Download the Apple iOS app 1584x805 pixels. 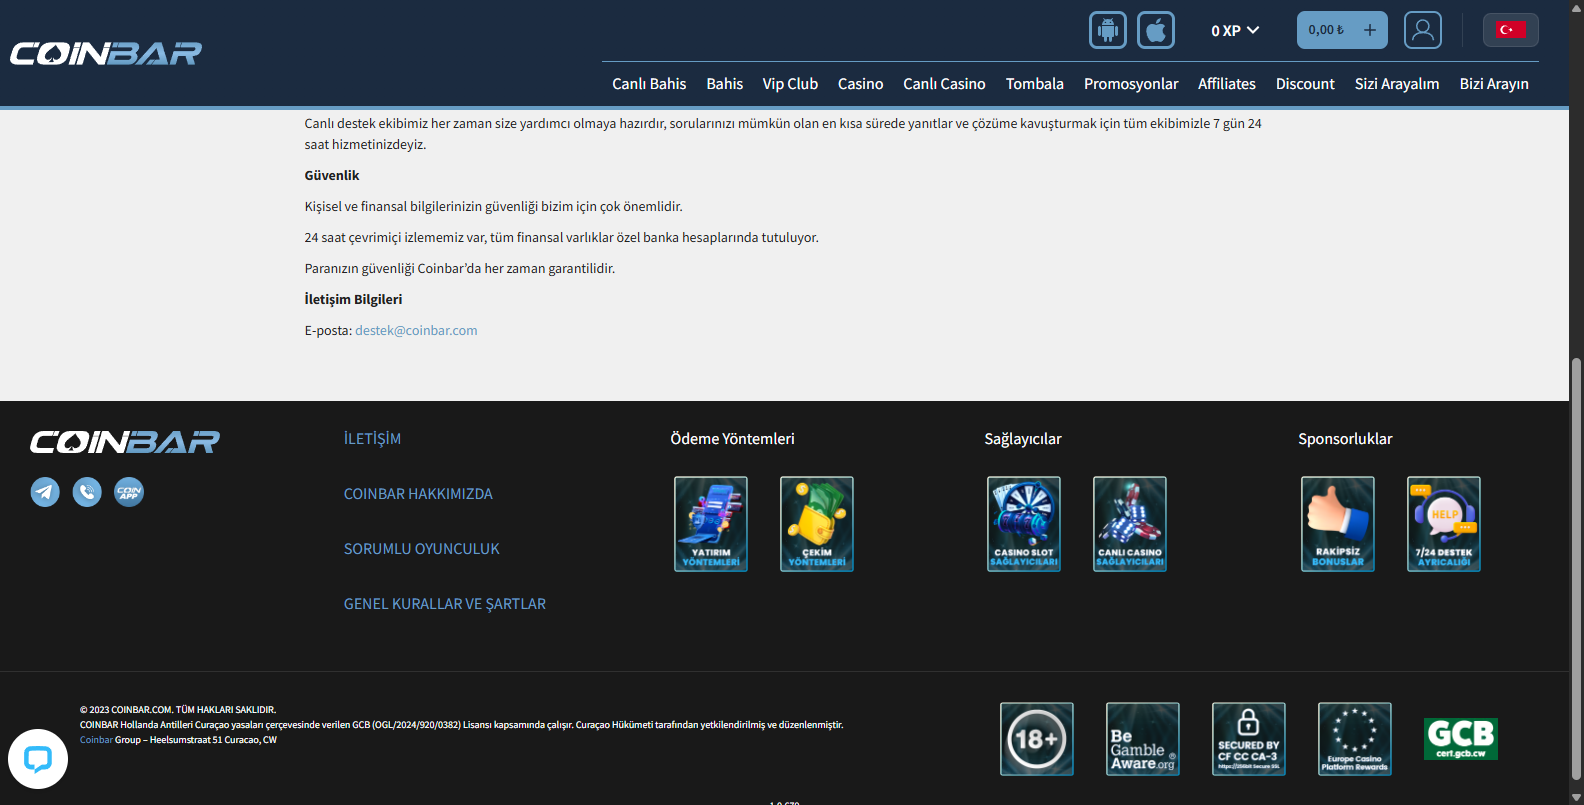1156,30
